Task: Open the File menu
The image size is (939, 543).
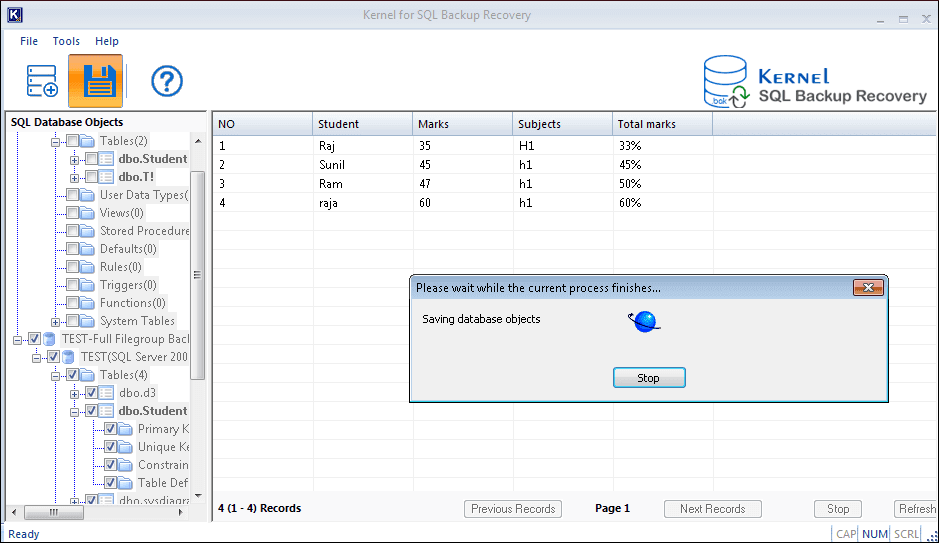Action: click(29, 41)
